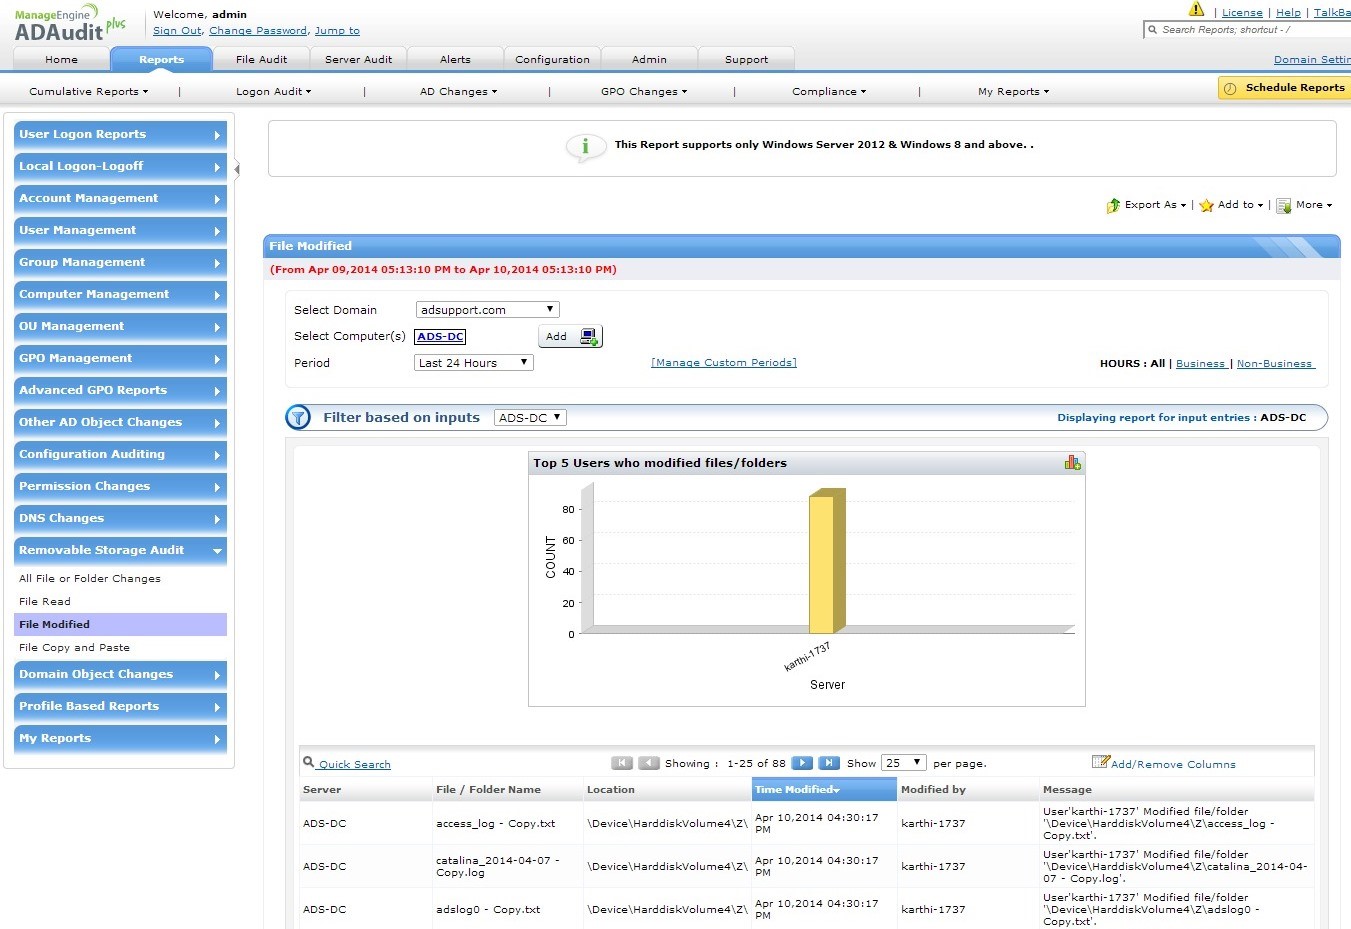This screenshot has width=1351, height=929.
Task: Click the Schedule Reports button
Action: [x=1284, y=88]
